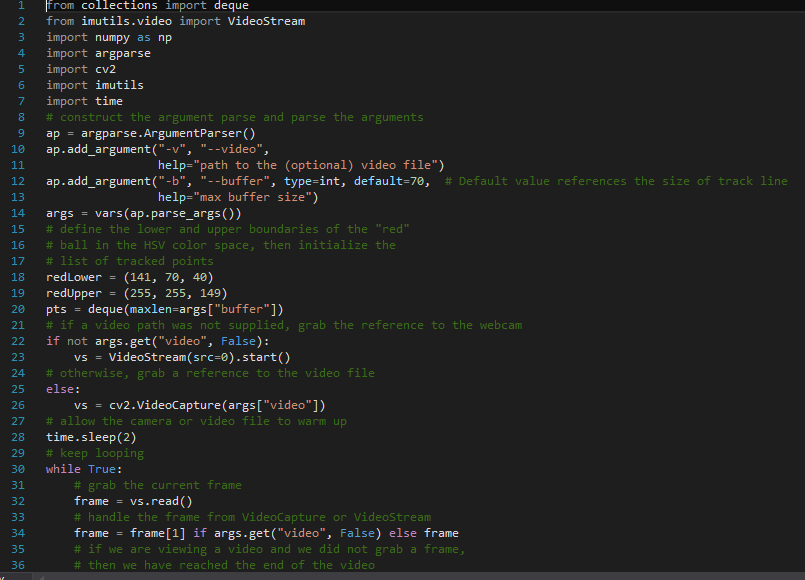This screenshot has width=805, height=580.
Task: Click the else keyword on line 25
Action: (x=58, y=389)
